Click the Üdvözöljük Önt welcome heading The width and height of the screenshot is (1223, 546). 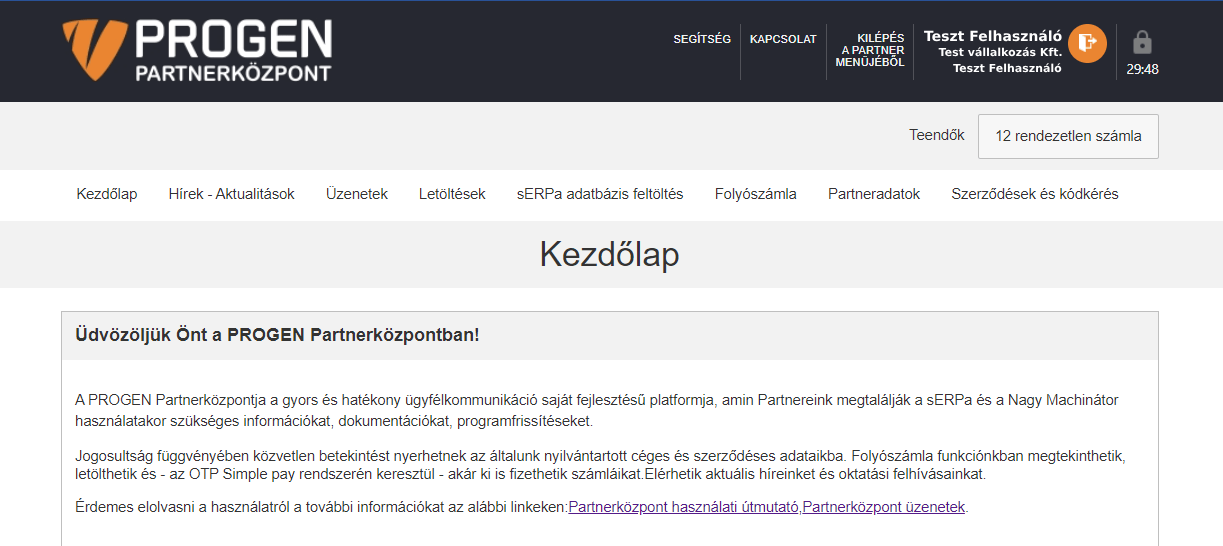277,334
